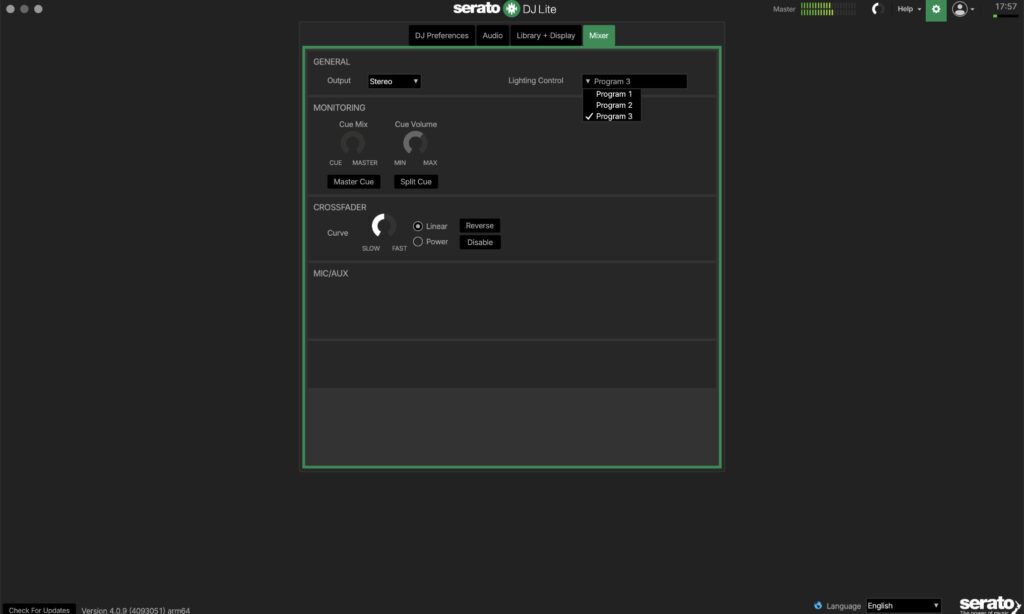Click the MONITORING section heading

click(339, 108)
